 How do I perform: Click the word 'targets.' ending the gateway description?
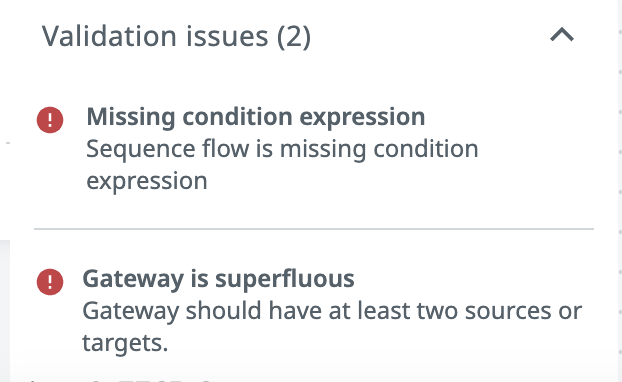(125, 343)
